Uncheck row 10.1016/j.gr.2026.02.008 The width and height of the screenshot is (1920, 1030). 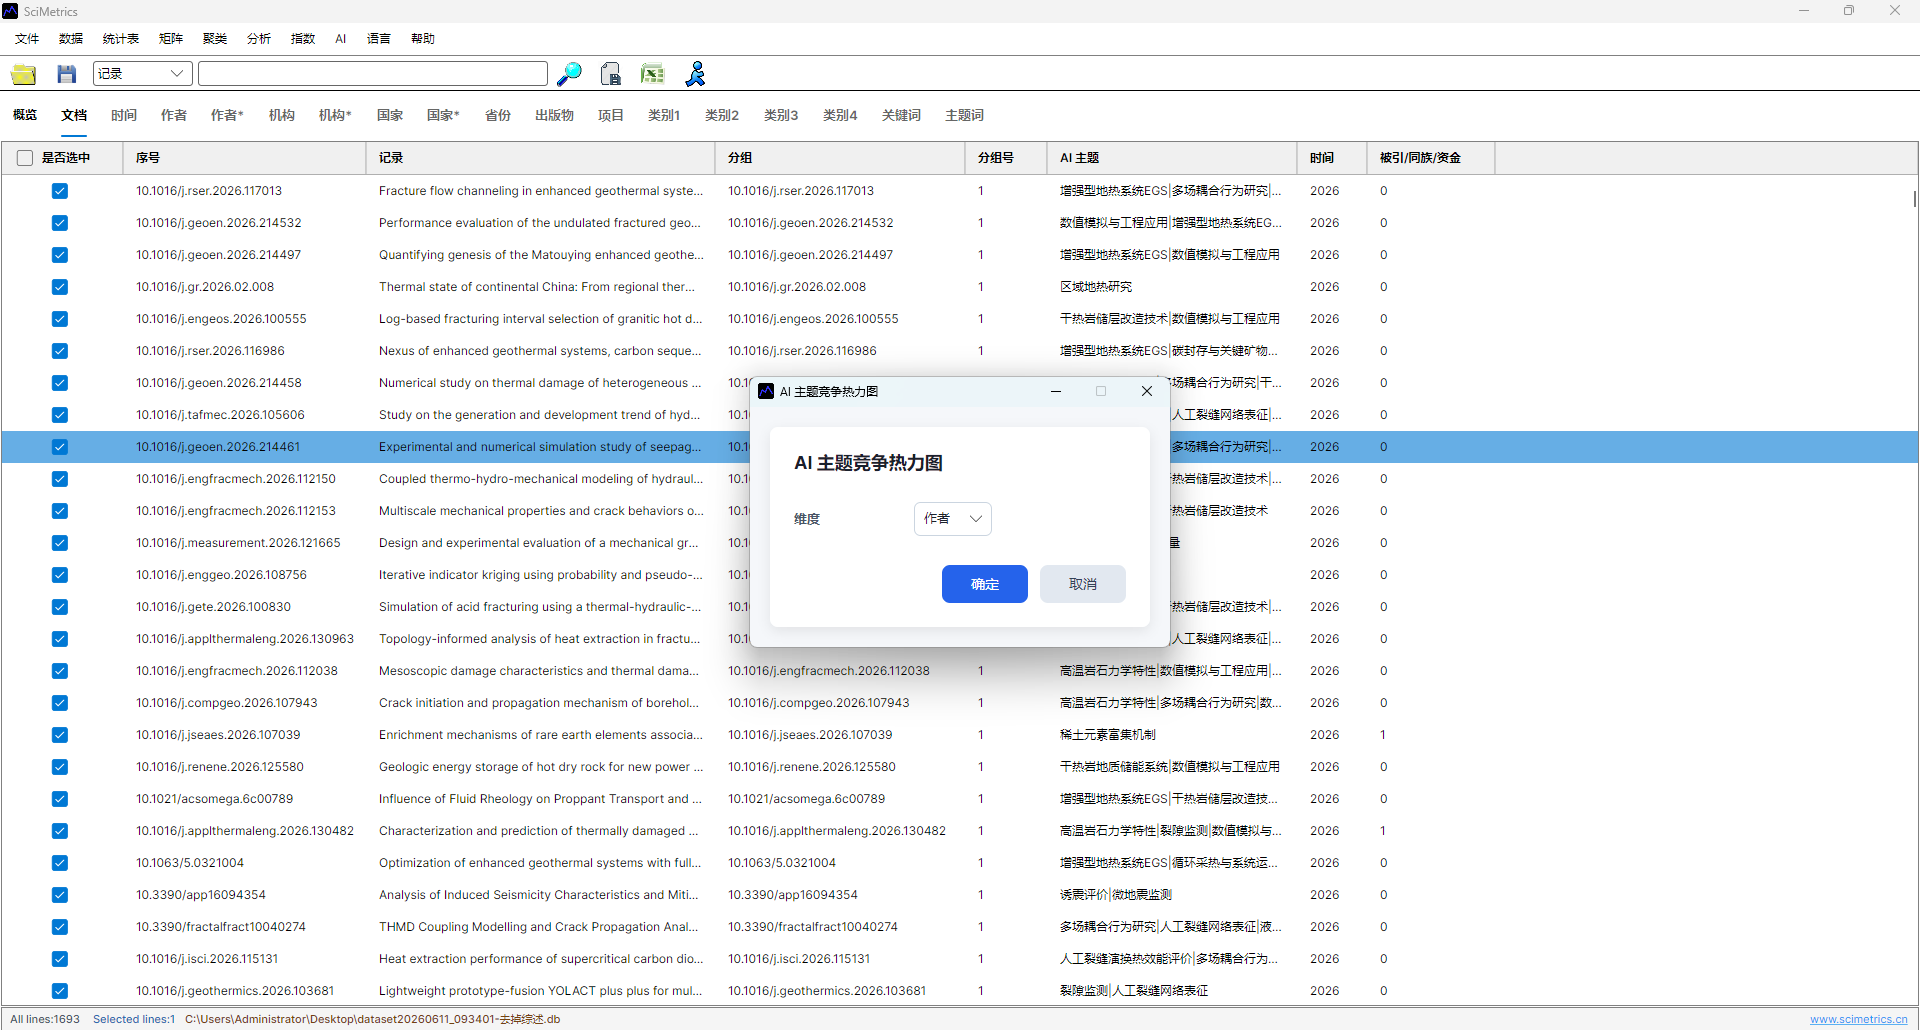point(60,287)
